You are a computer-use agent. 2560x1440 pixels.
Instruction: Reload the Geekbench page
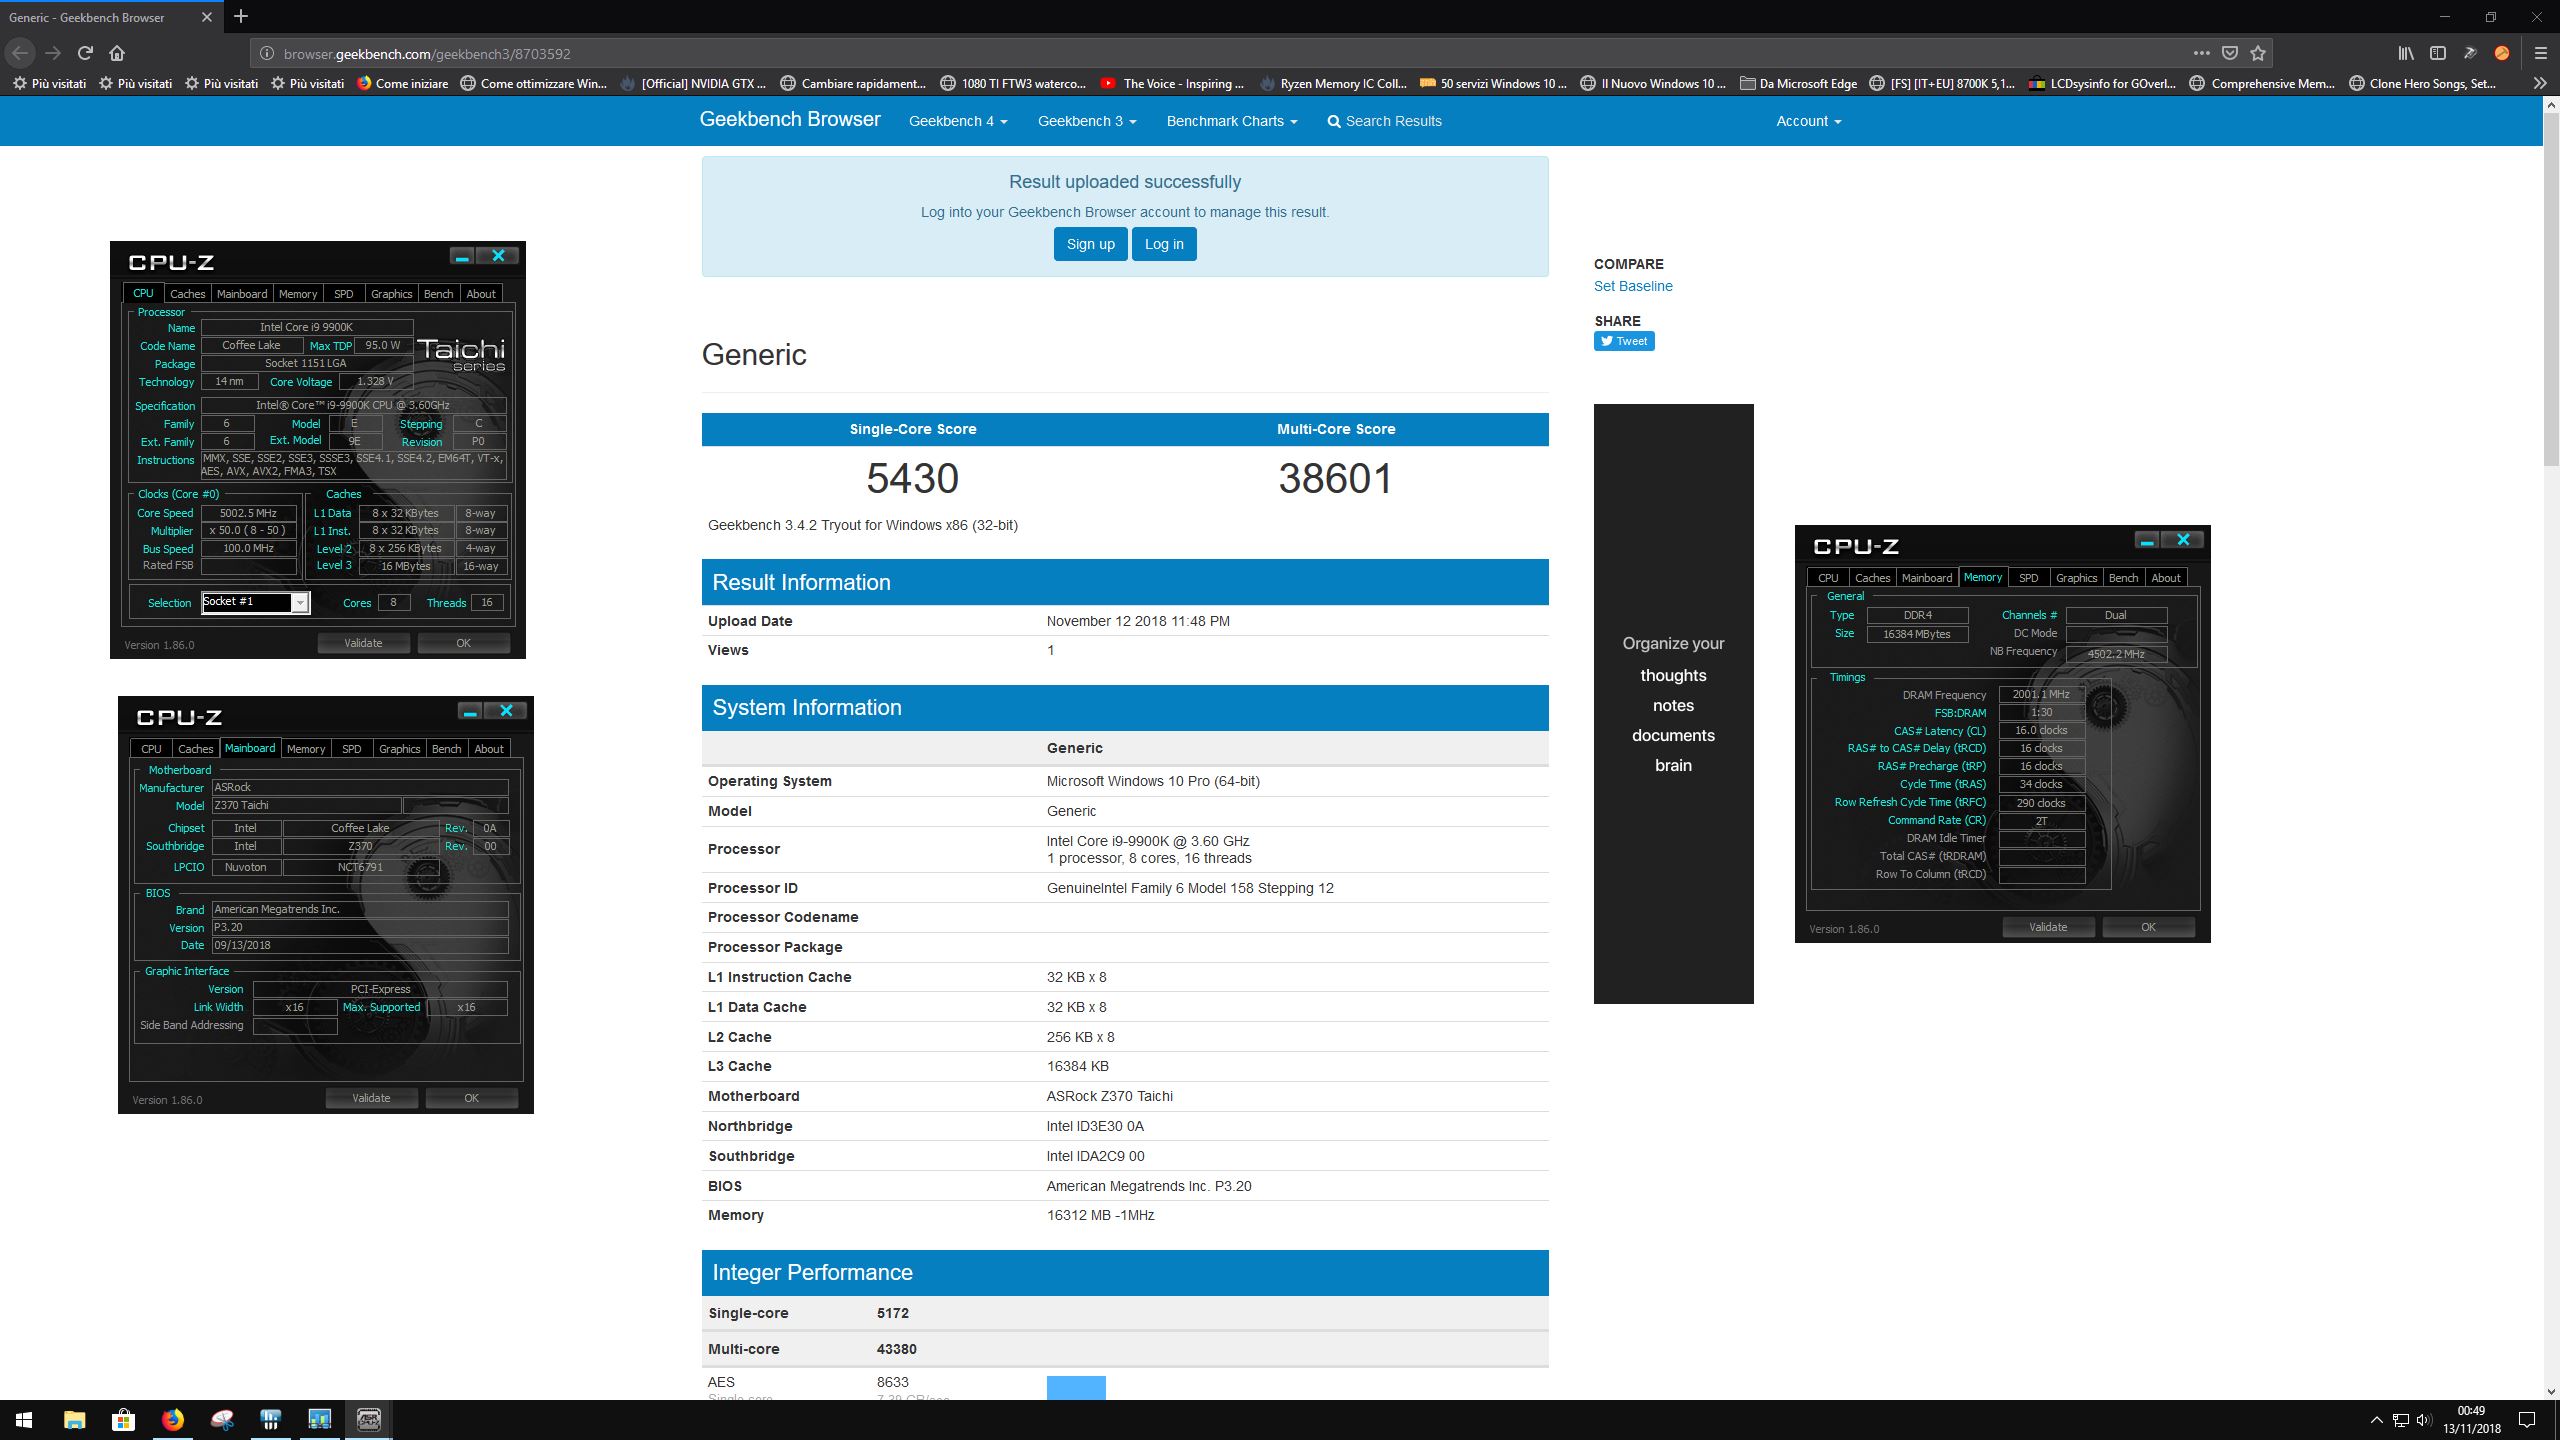(85, 53)
